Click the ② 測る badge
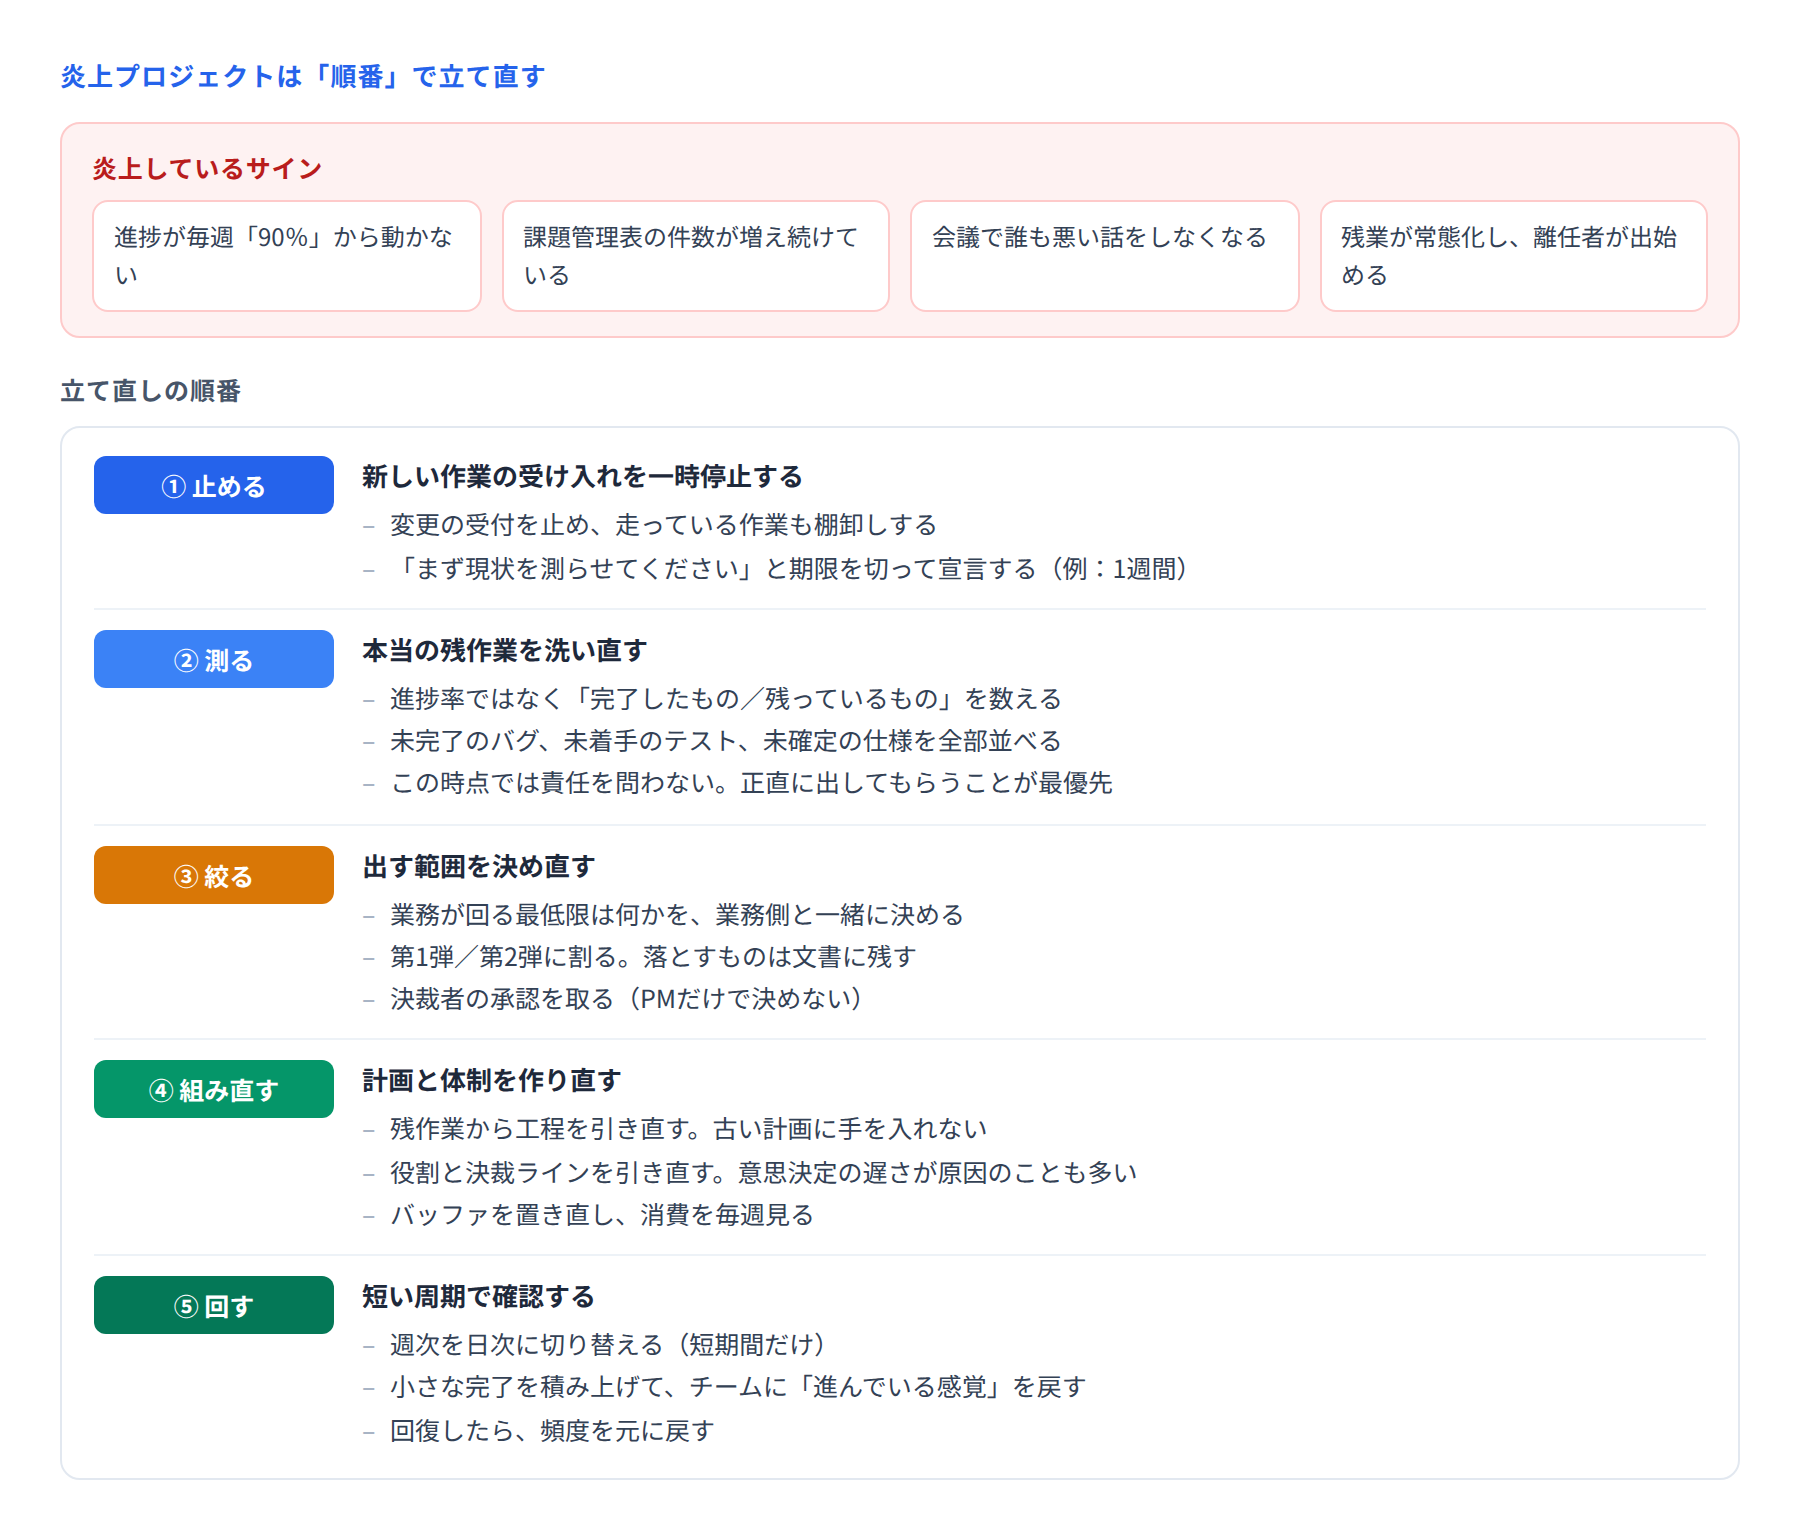Image resolution: width=1800 pixels, height=1540 pixels. (214, 659)
